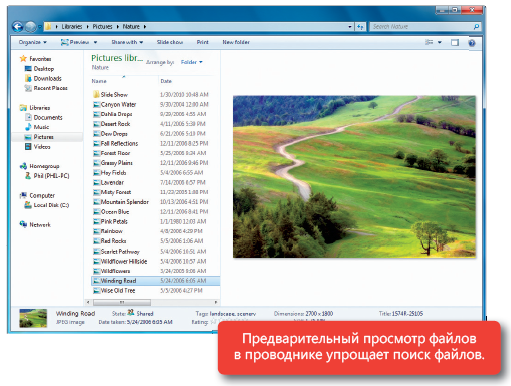Open Desktop in the navigation pane

tap(39, 69)
